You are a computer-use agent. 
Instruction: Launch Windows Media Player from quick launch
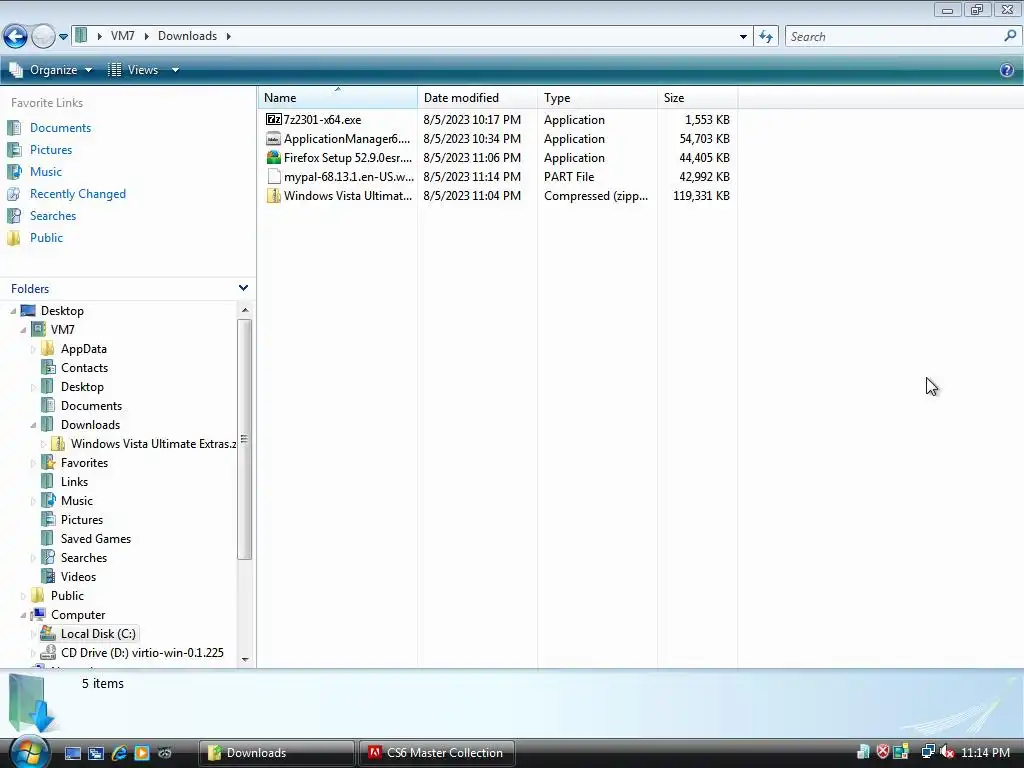[142, 753]
